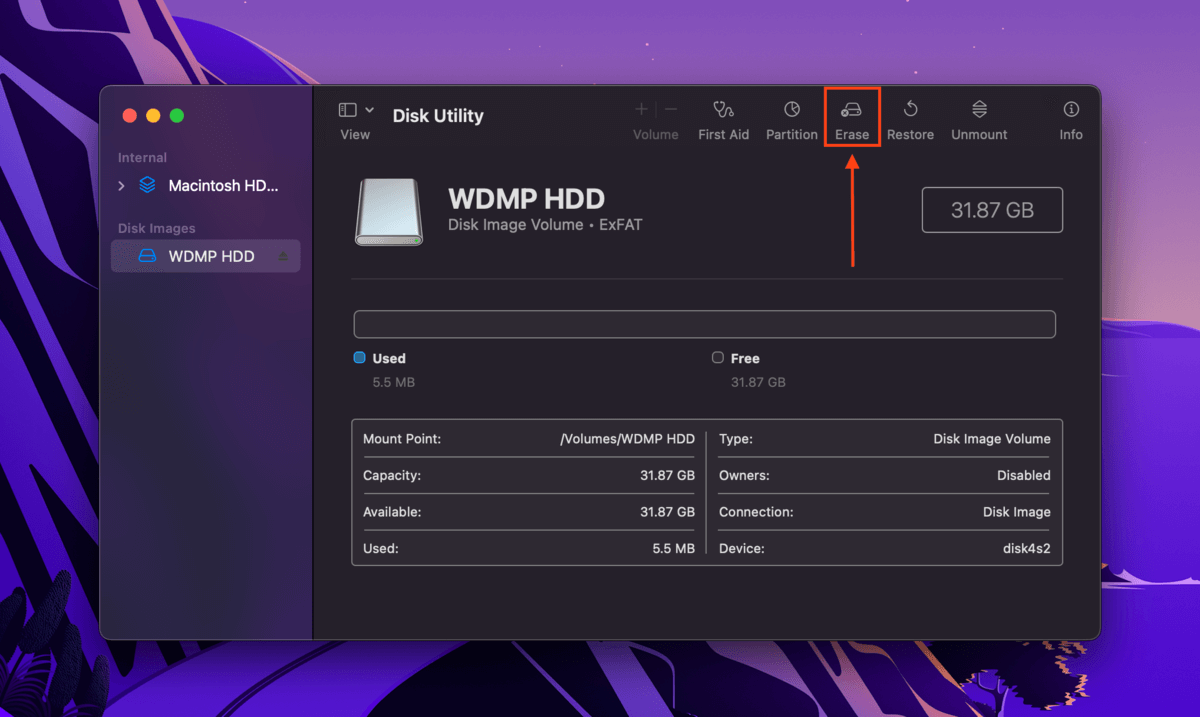Click the /Volumes/WDMP HDD mount path
This screenshot has width=1200, height=717.
pos(627,439)
